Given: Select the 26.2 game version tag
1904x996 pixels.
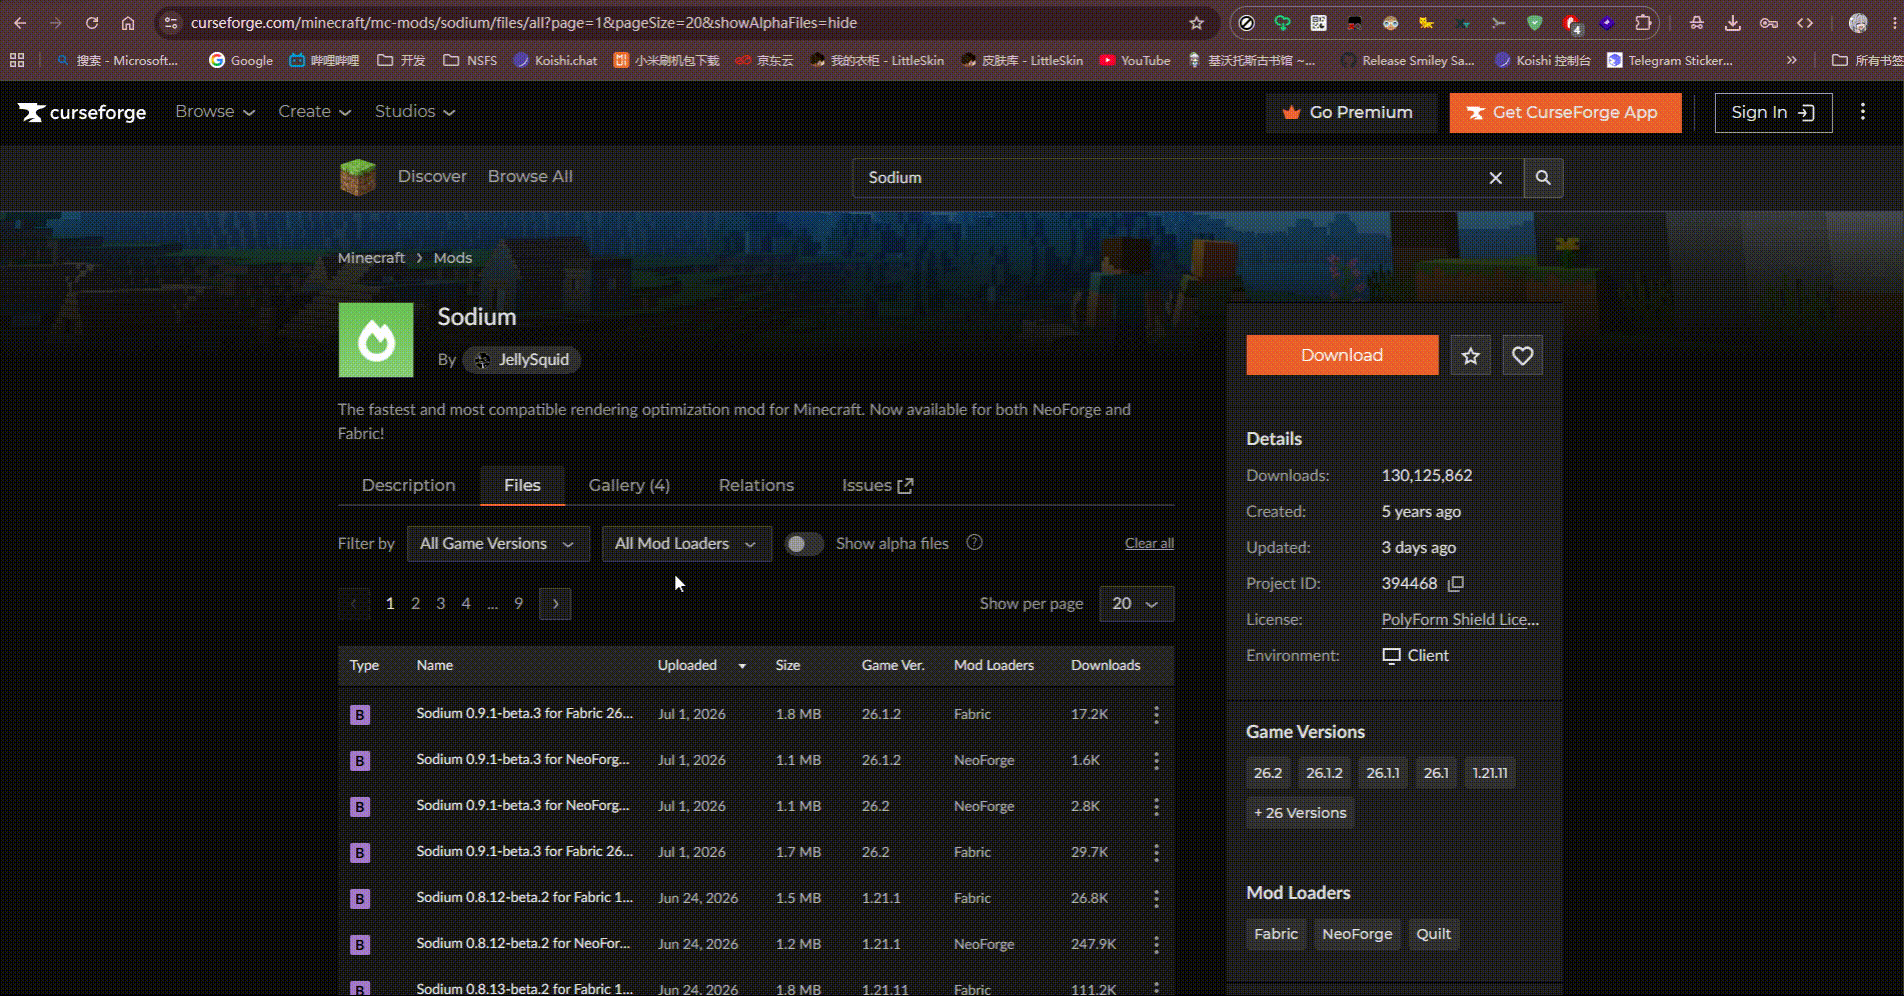Looking at the screenshot, I should pyautogui.click(x=1268, y=773).
